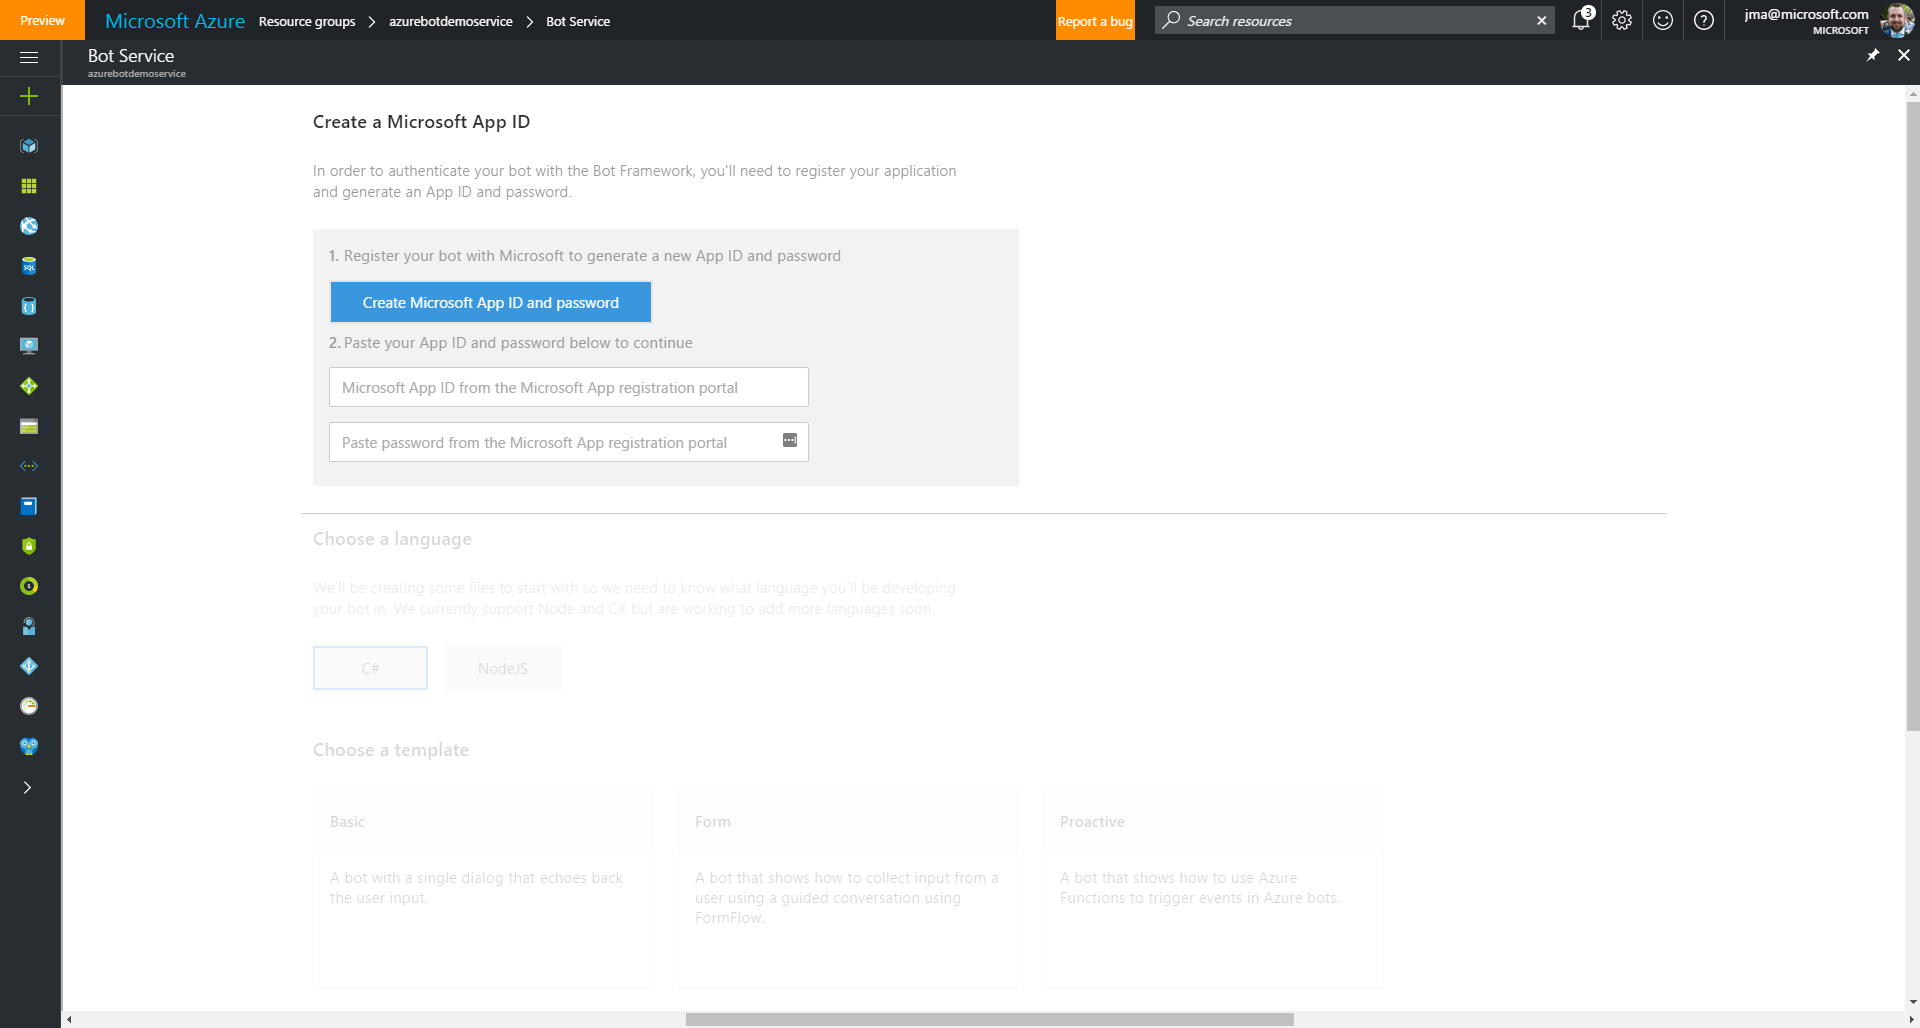Open Resource groups cube icon in sidebar

pyautogui.click(x=29, y=146)
